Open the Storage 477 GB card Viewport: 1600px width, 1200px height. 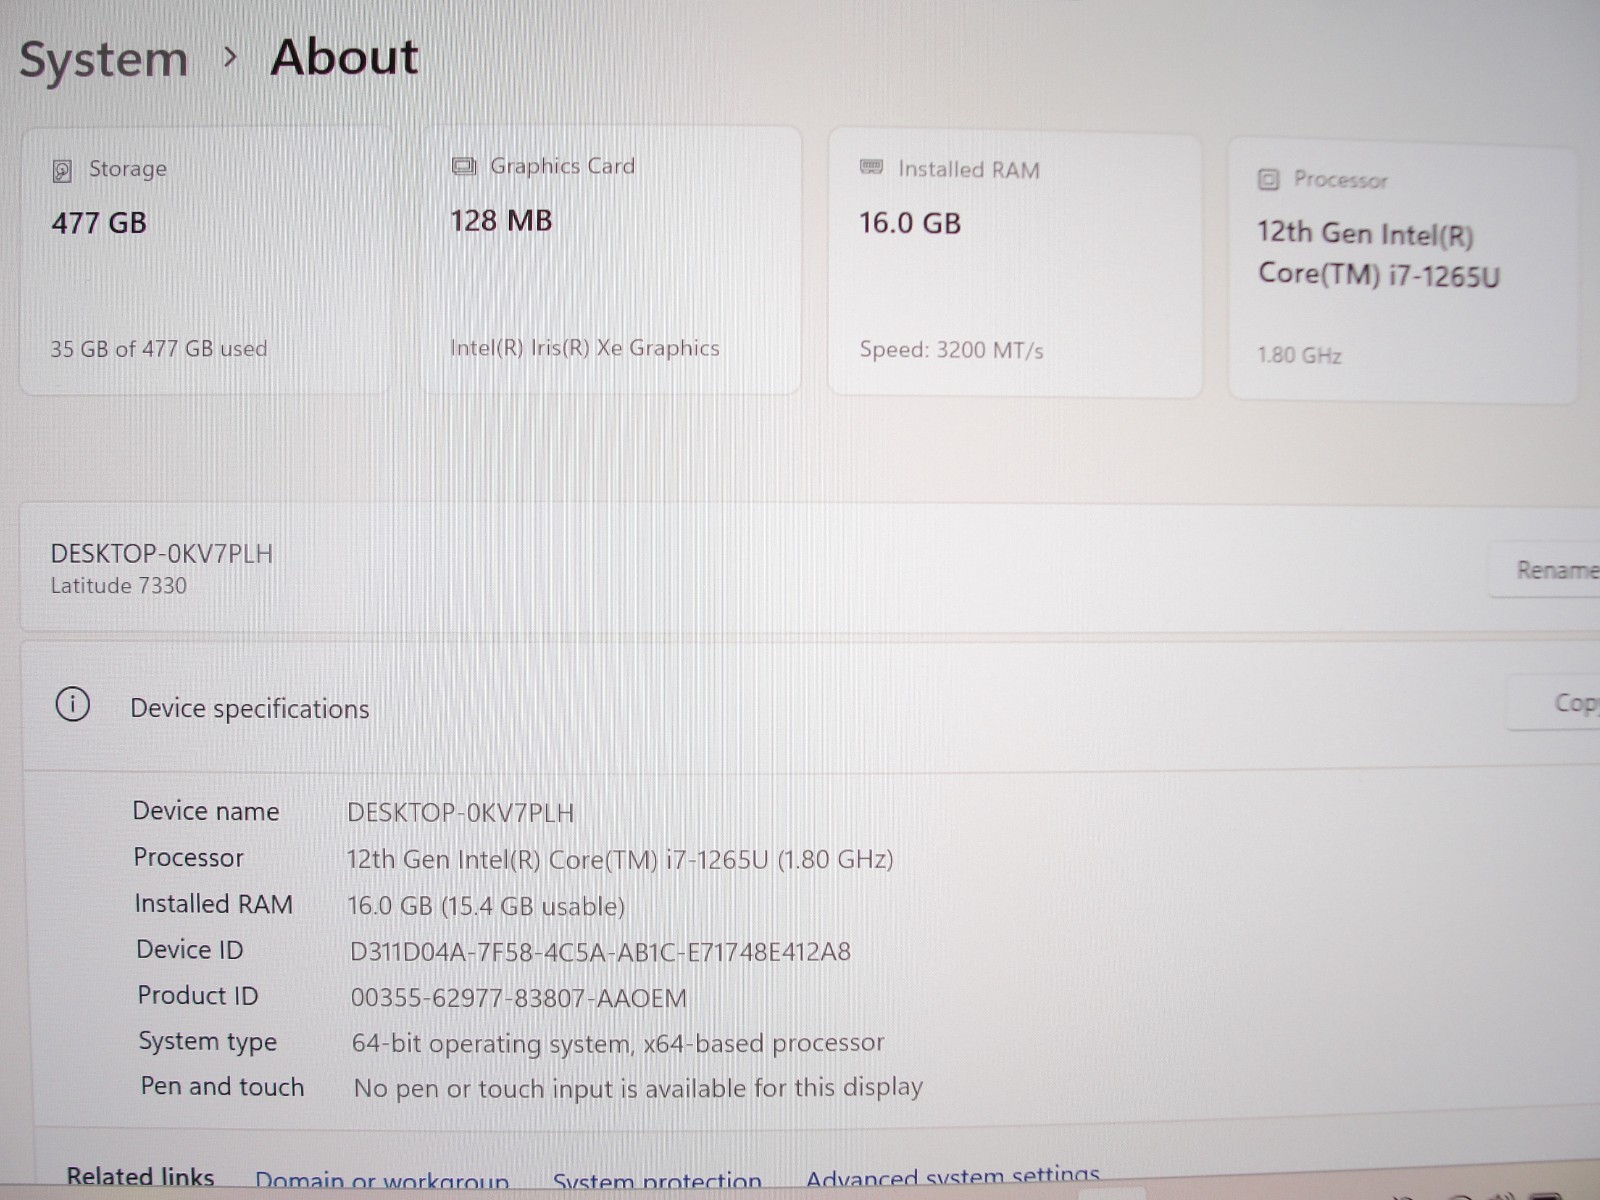click(x=206, y=261)
